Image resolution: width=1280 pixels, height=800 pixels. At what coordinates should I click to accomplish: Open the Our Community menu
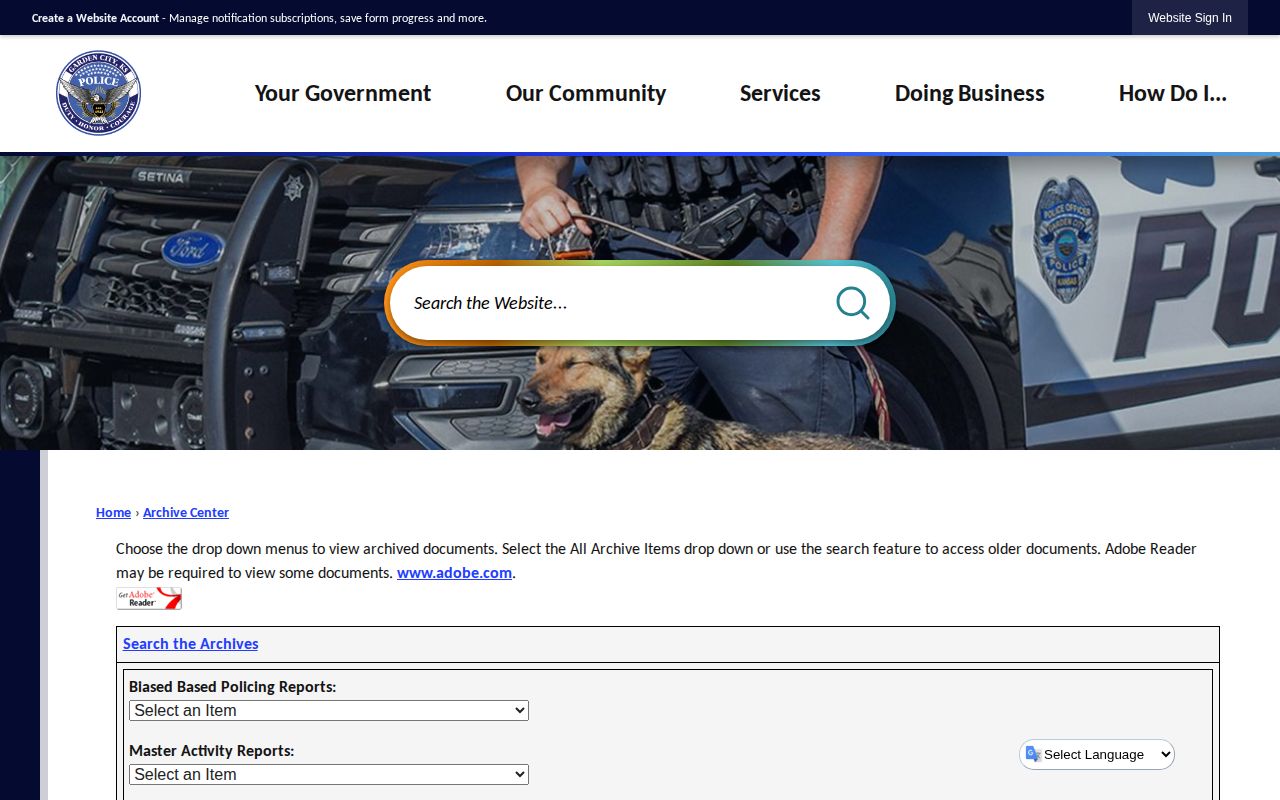tap(586, 93)
